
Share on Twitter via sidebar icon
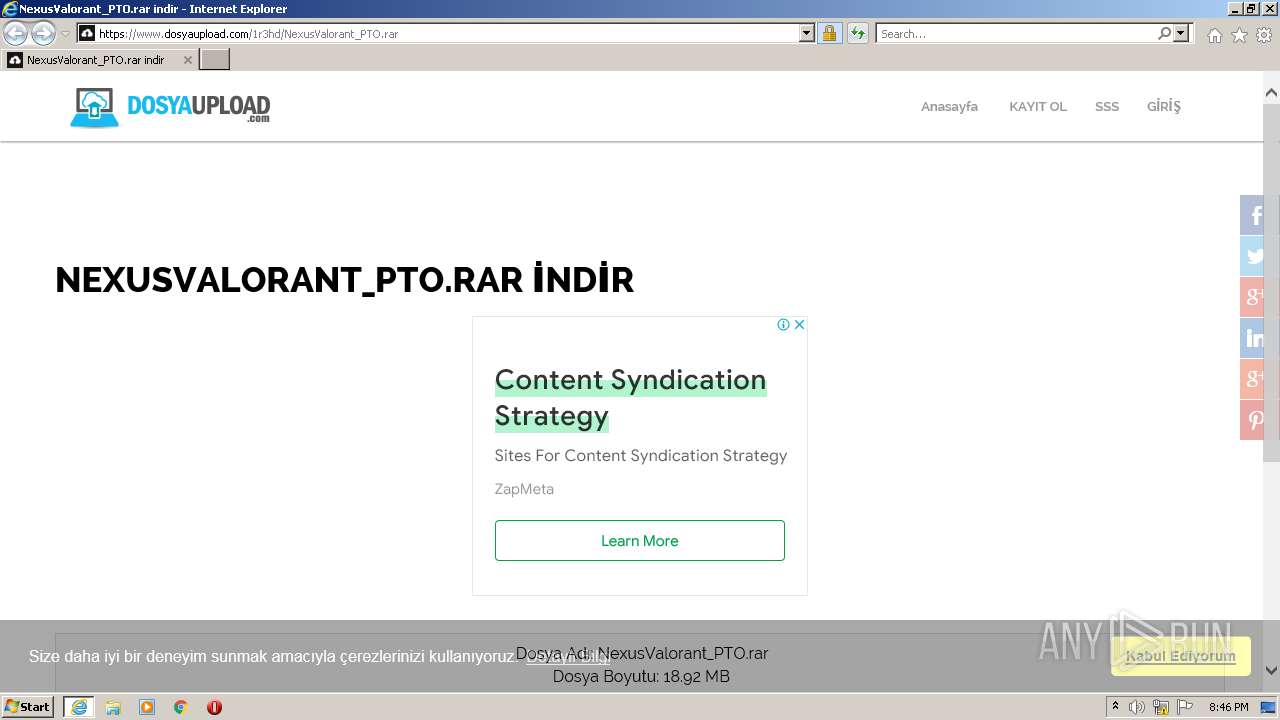click(1253, 256)
